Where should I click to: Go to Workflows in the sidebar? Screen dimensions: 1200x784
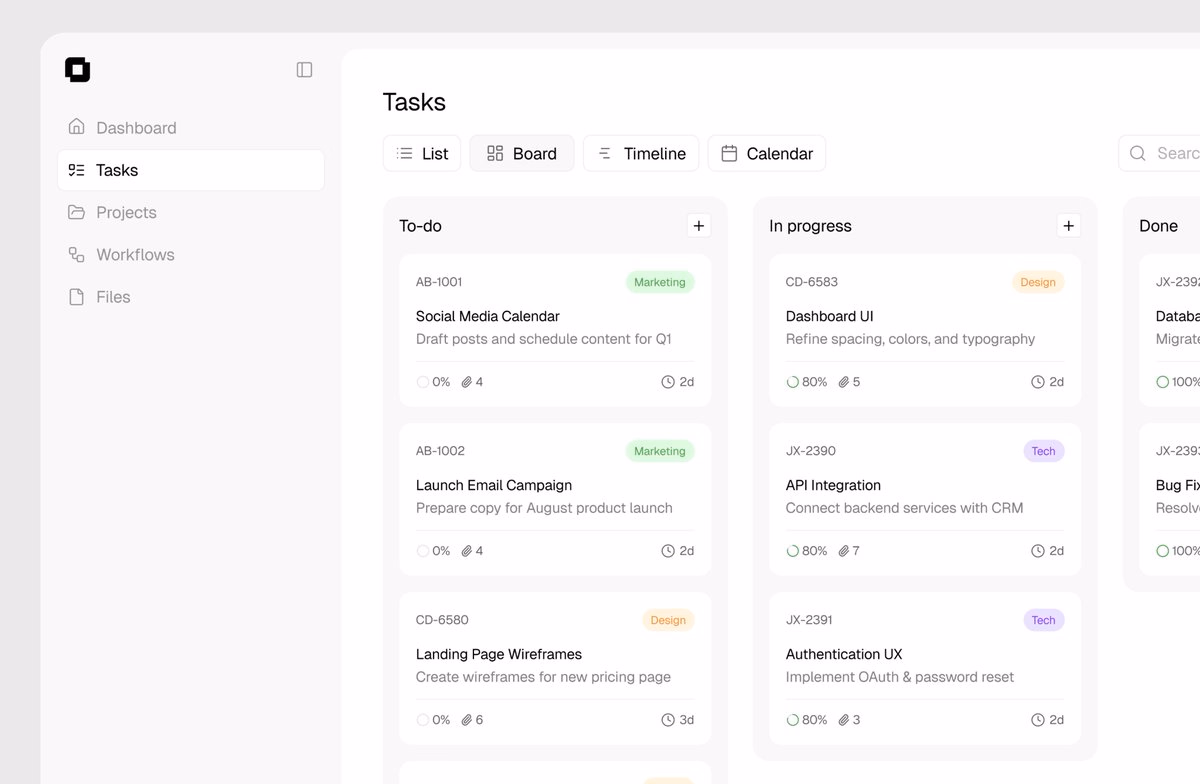click(191, 255)
